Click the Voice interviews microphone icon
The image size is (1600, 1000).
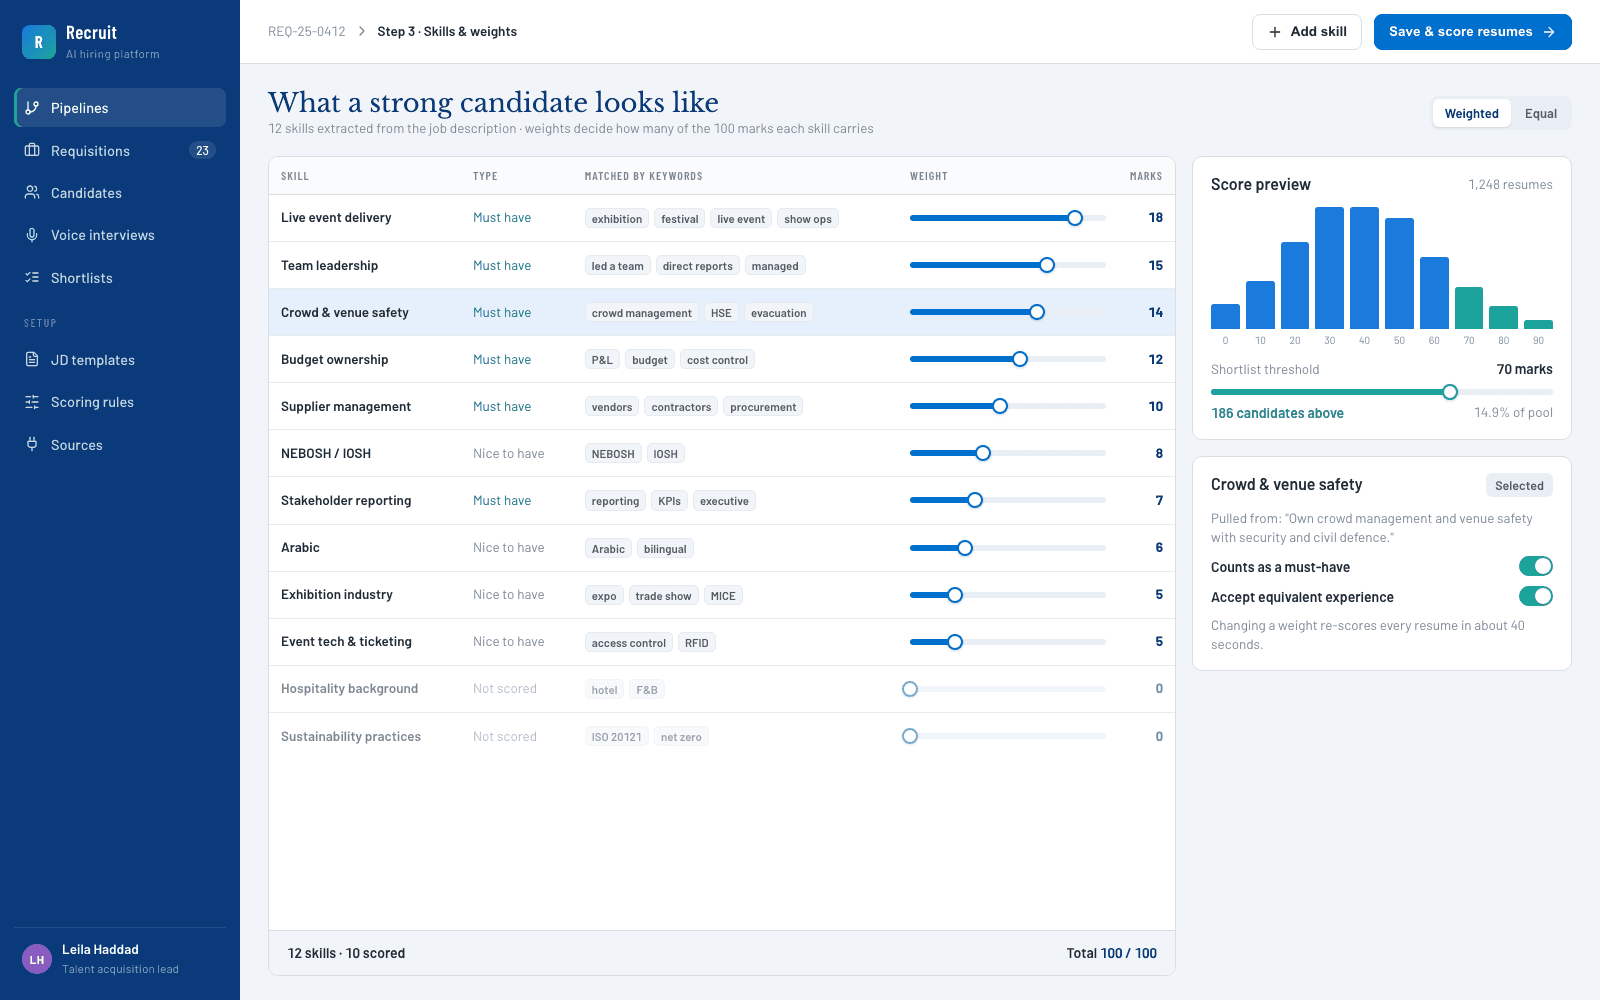tap(32, 235)
